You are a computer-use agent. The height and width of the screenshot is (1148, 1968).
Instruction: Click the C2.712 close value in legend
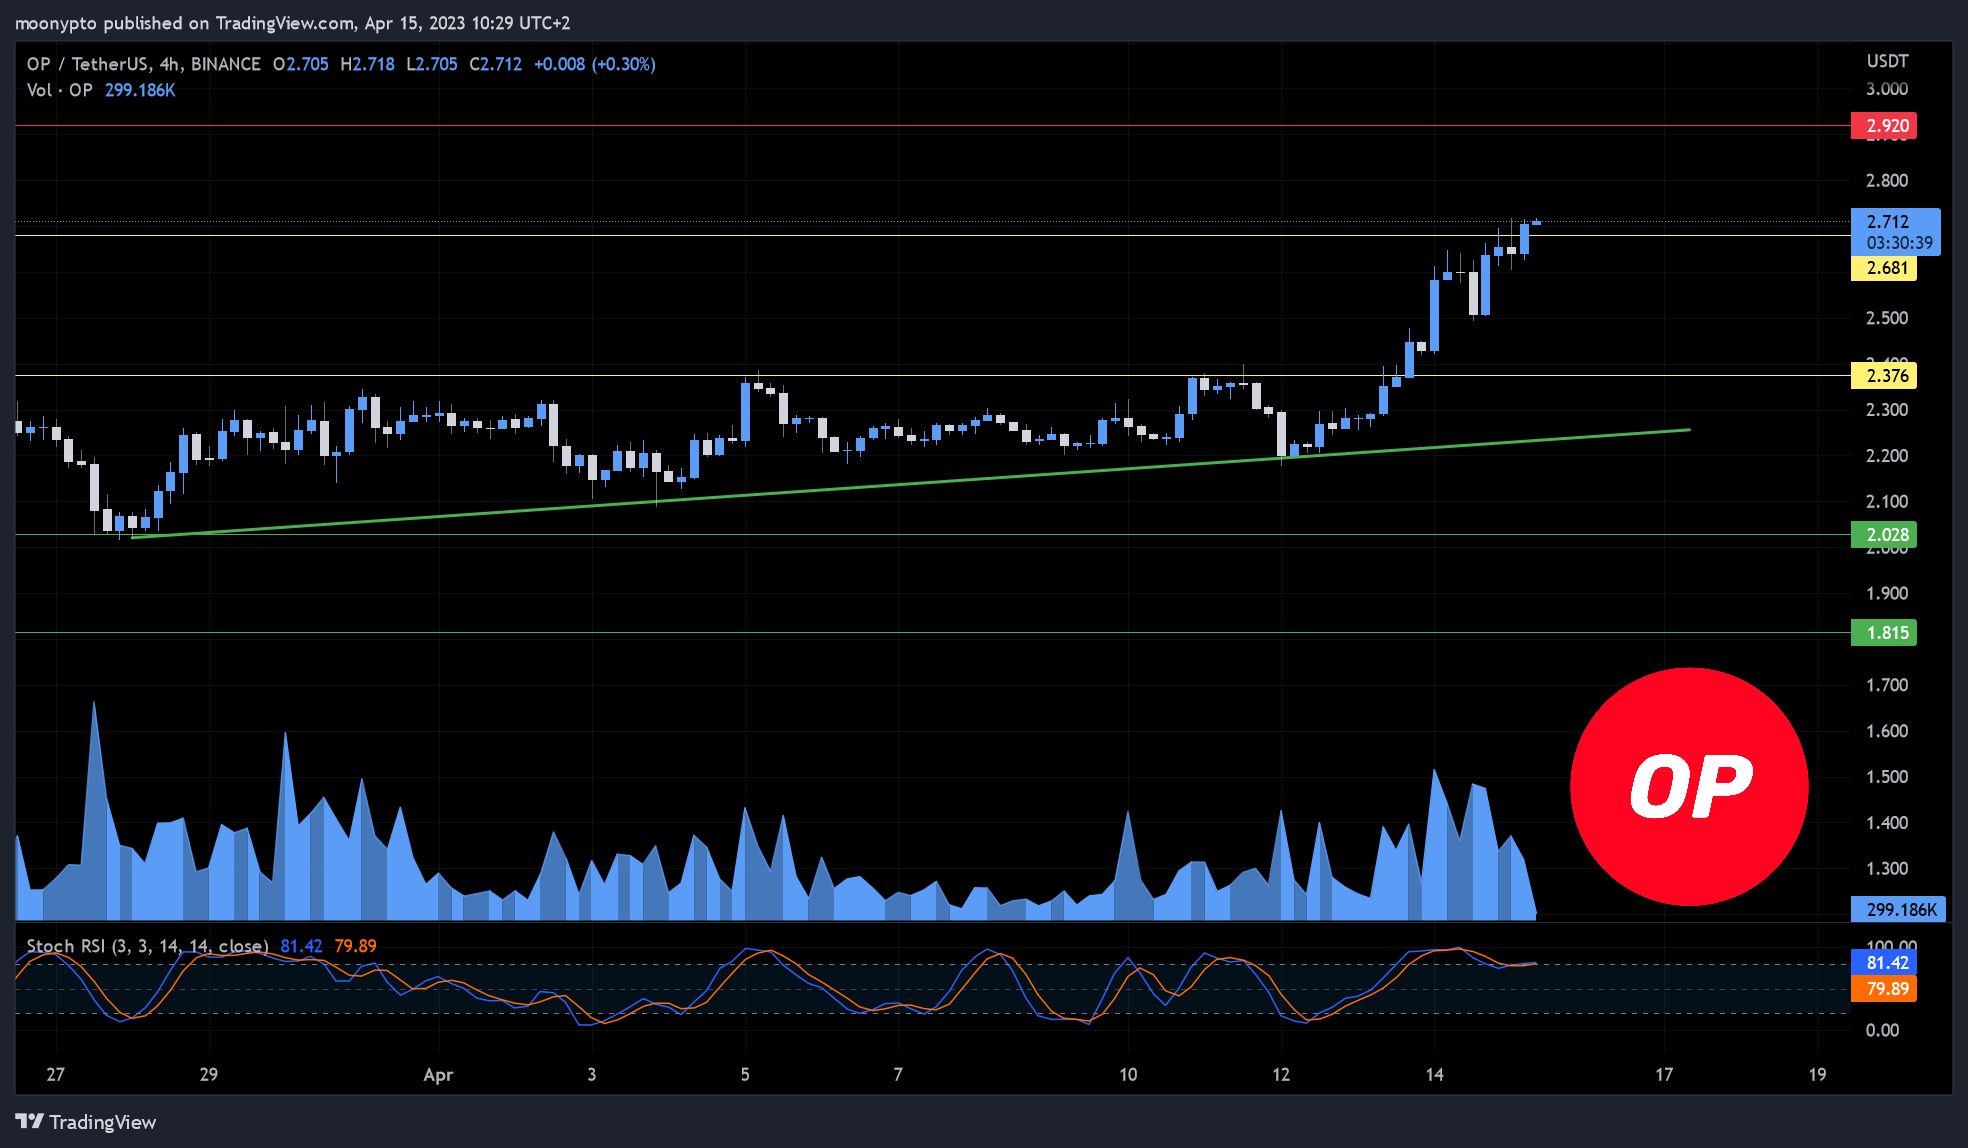[x=496, y=64]
